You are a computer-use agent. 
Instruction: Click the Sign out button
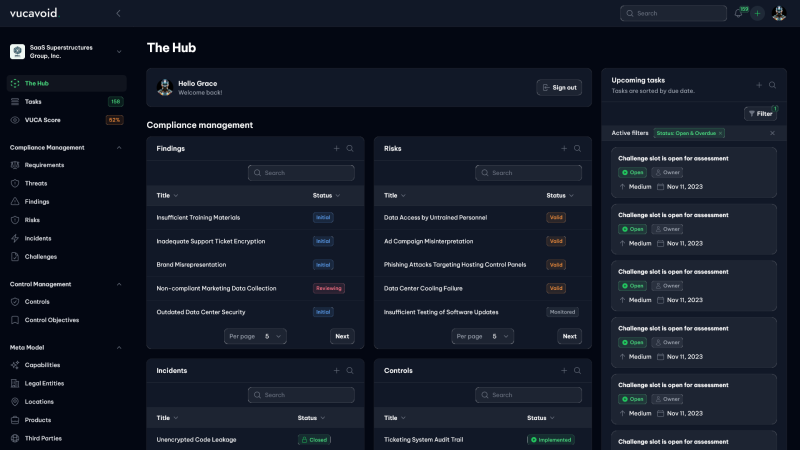coord(559,87)
